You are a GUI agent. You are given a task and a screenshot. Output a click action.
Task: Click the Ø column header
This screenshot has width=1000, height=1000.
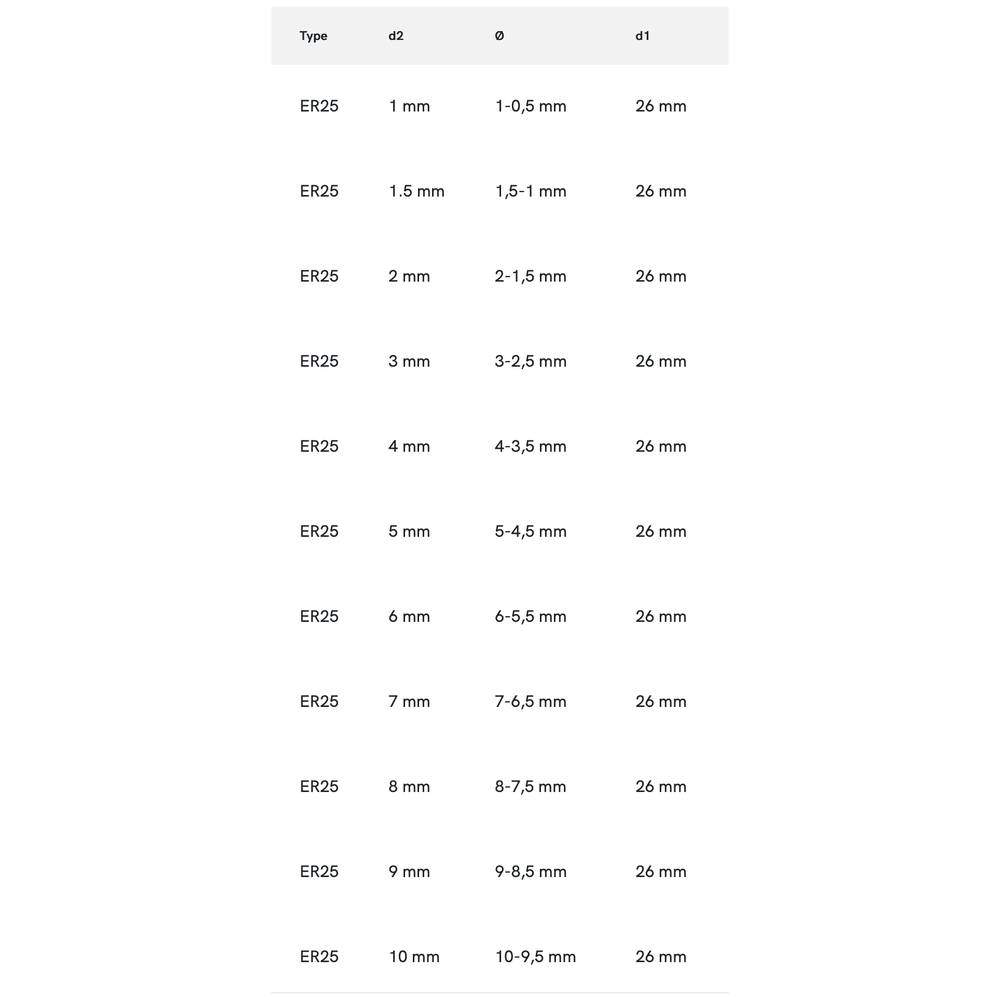point(500,36)
